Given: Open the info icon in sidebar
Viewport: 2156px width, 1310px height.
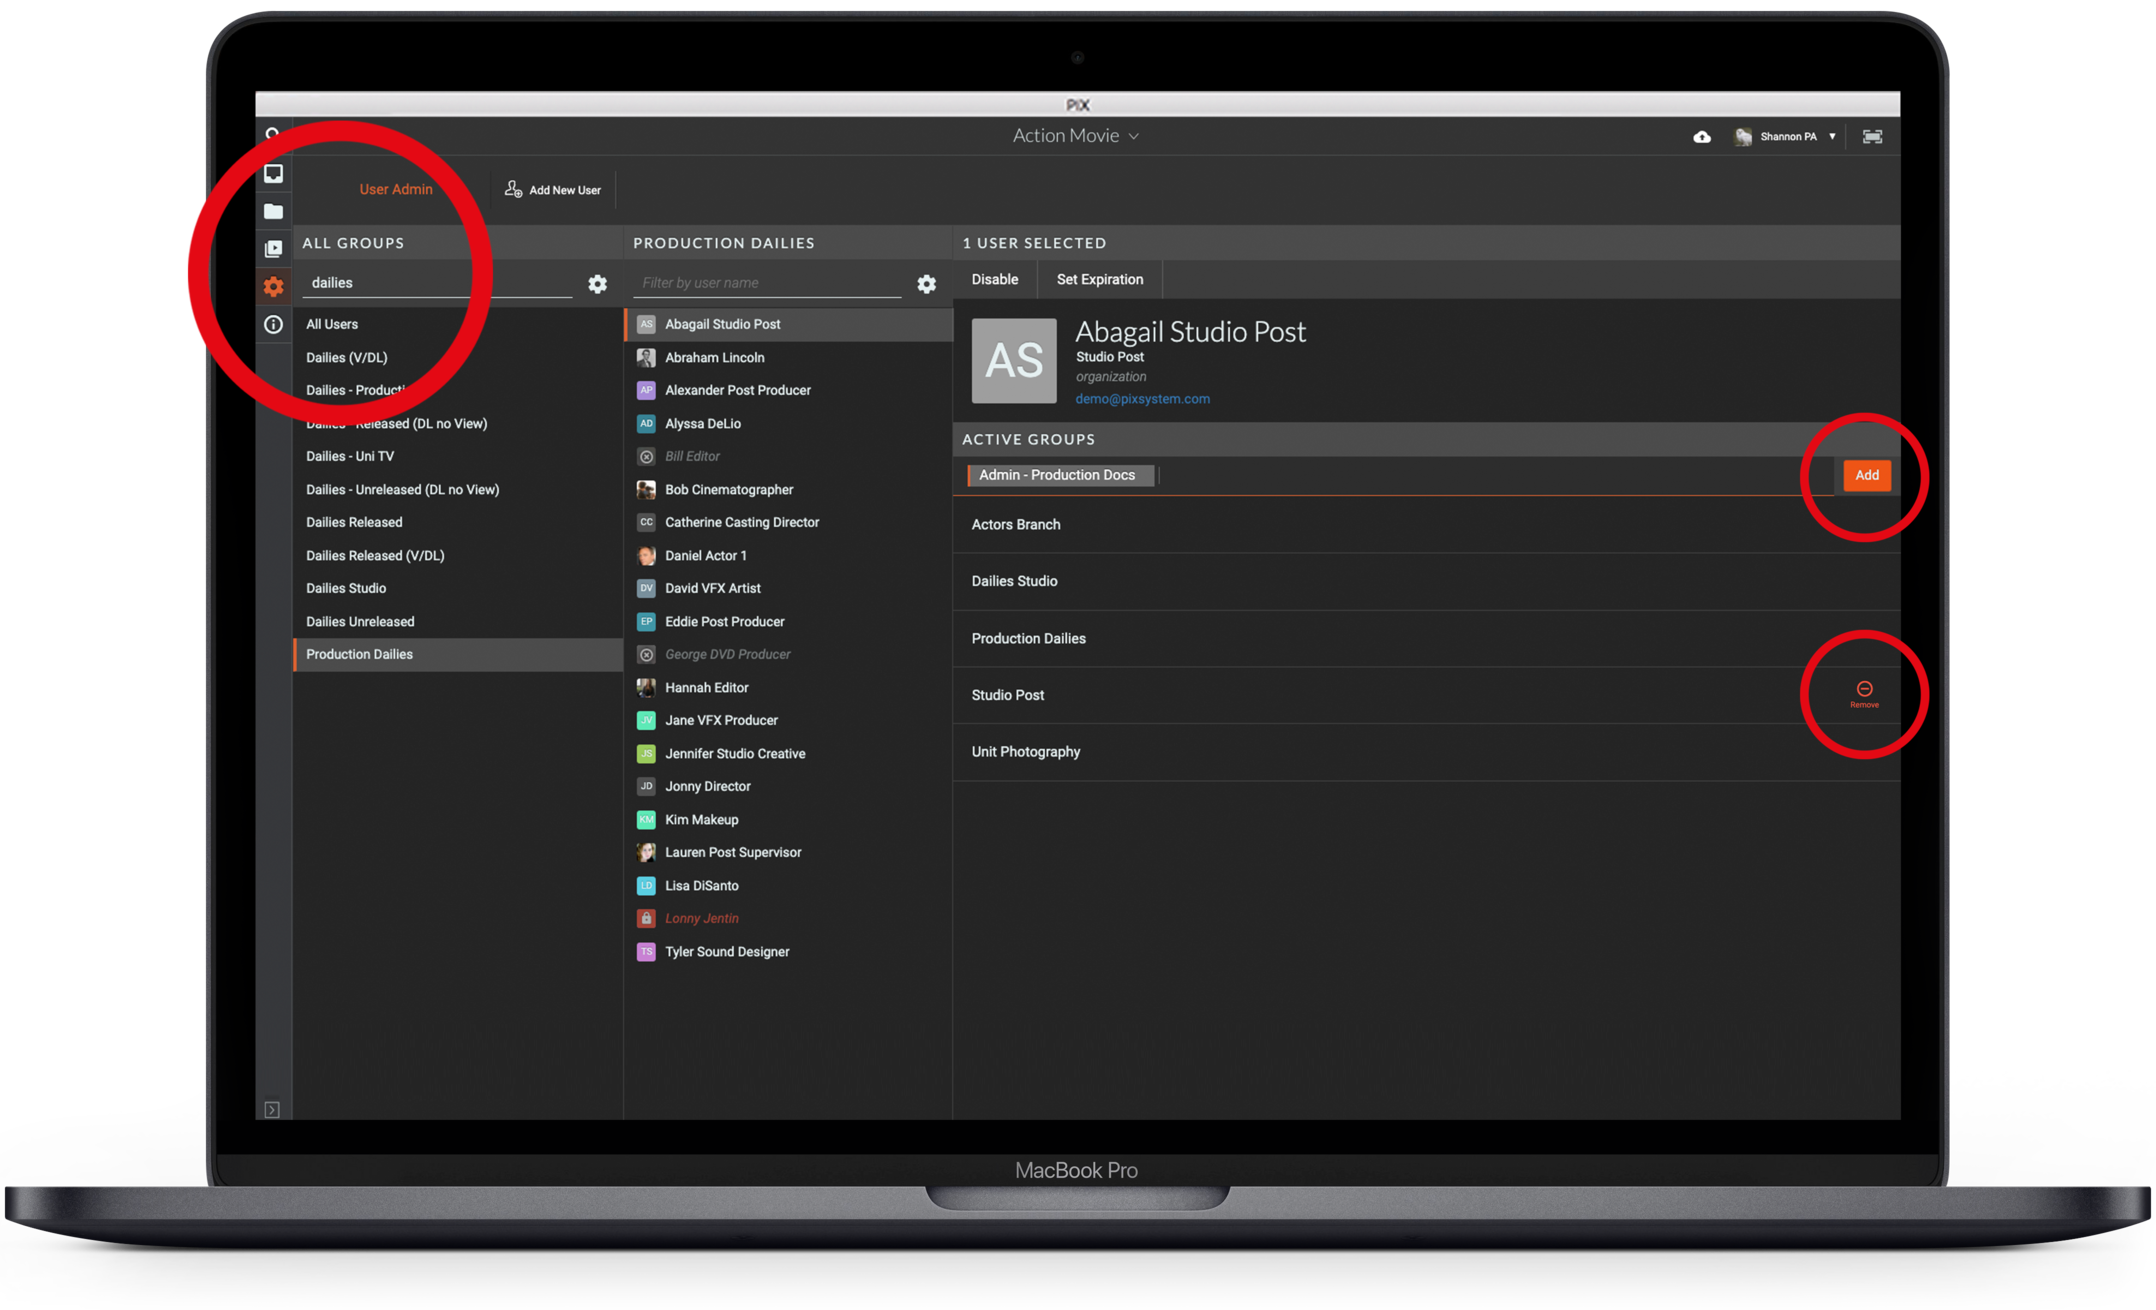Looking at the screenshot, I should pyautogui.click(x=273, y=324).
